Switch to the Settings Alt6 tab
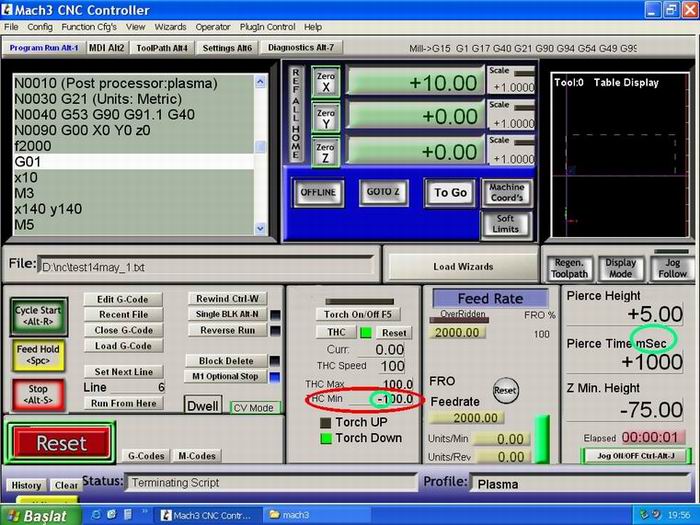The width and height of the screenshot is (700, 525). click(227, 48)
